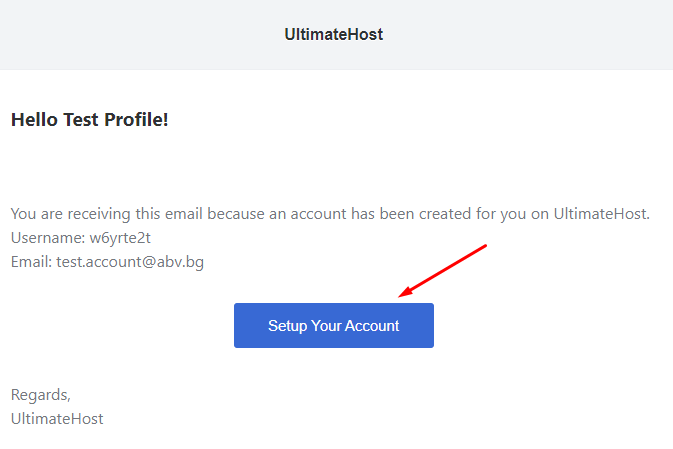This screenshot has height=449, width=673.
Task: Click the 'Email:' label text
Action: (x=31, y=262)
